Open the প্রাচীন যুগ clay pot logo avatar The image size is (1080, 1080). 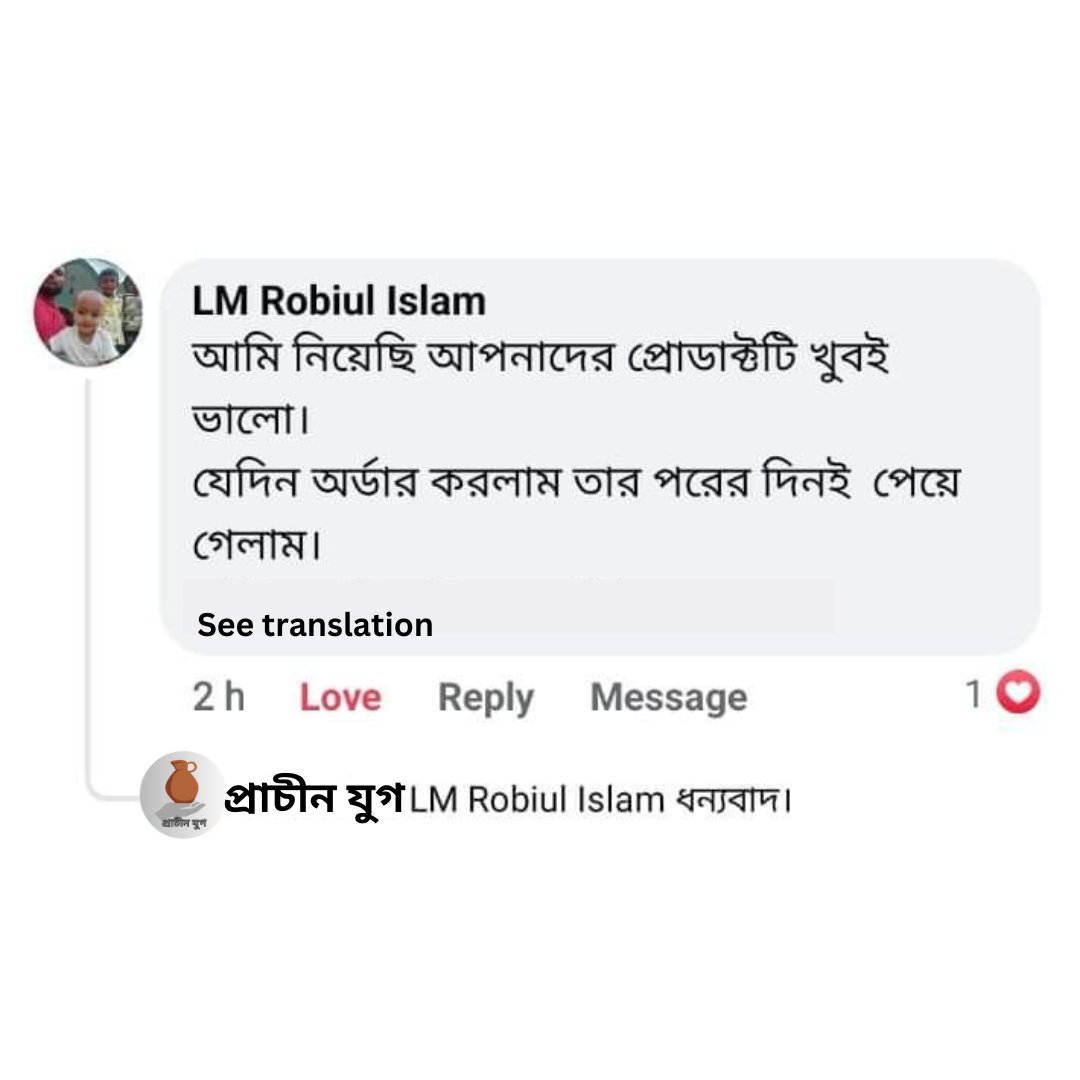click(181, 794)
